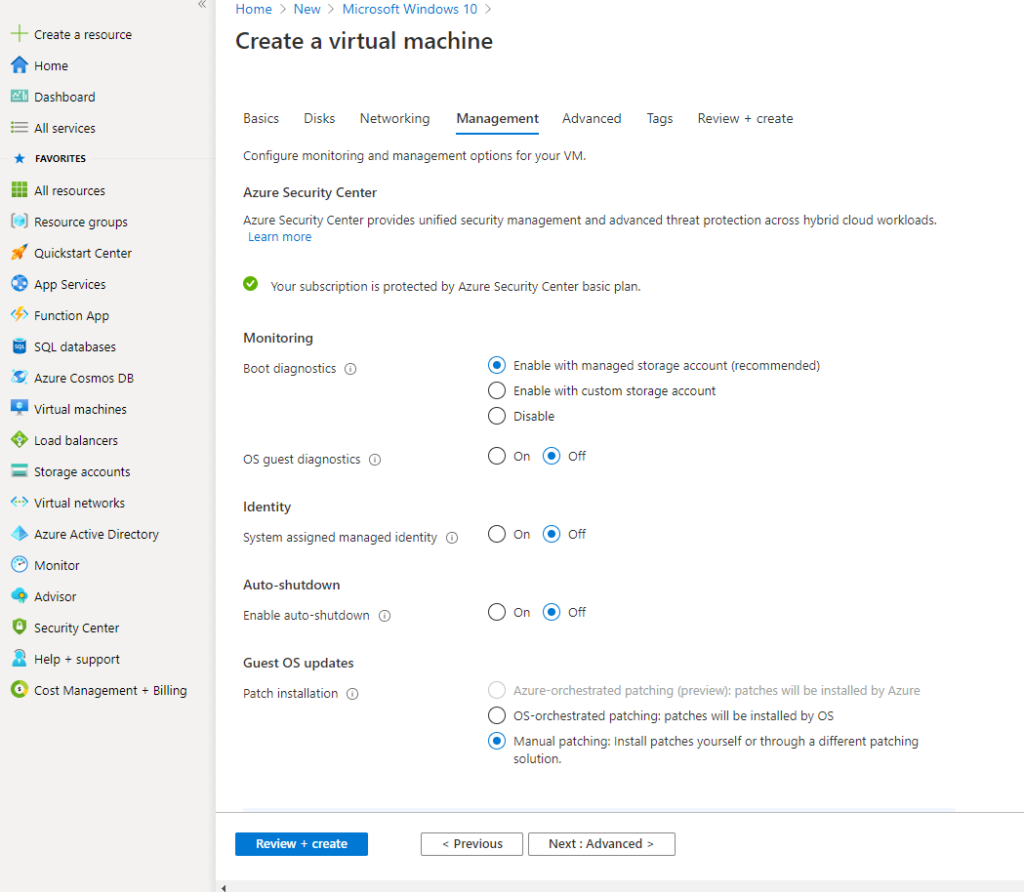Select the Management tab
This screenshot has height=892, width=1024.
coord(498,118)
